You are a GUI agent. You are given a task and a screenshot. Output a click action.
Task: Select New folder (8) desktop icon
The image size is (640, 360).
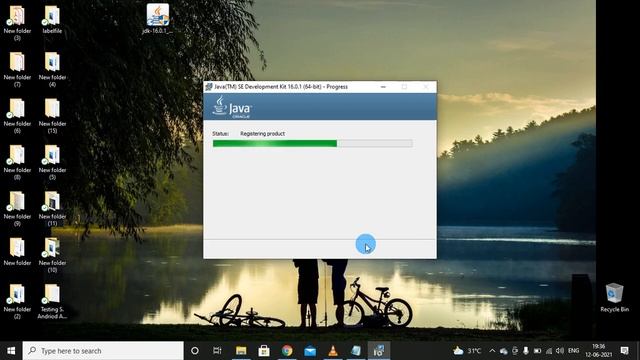coord(17,162)
